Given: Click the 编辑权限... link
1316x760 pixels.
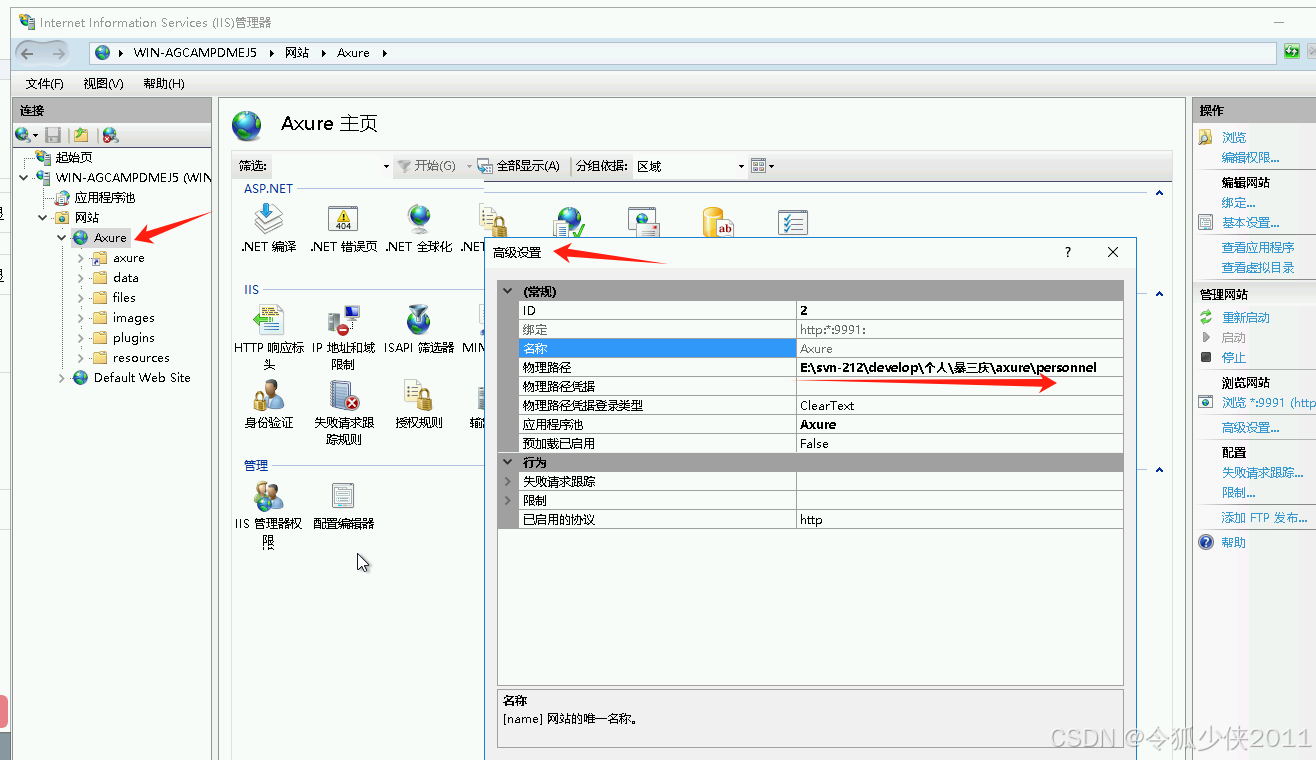Looking at the screenshot, I should click(x=1250, y=157).
